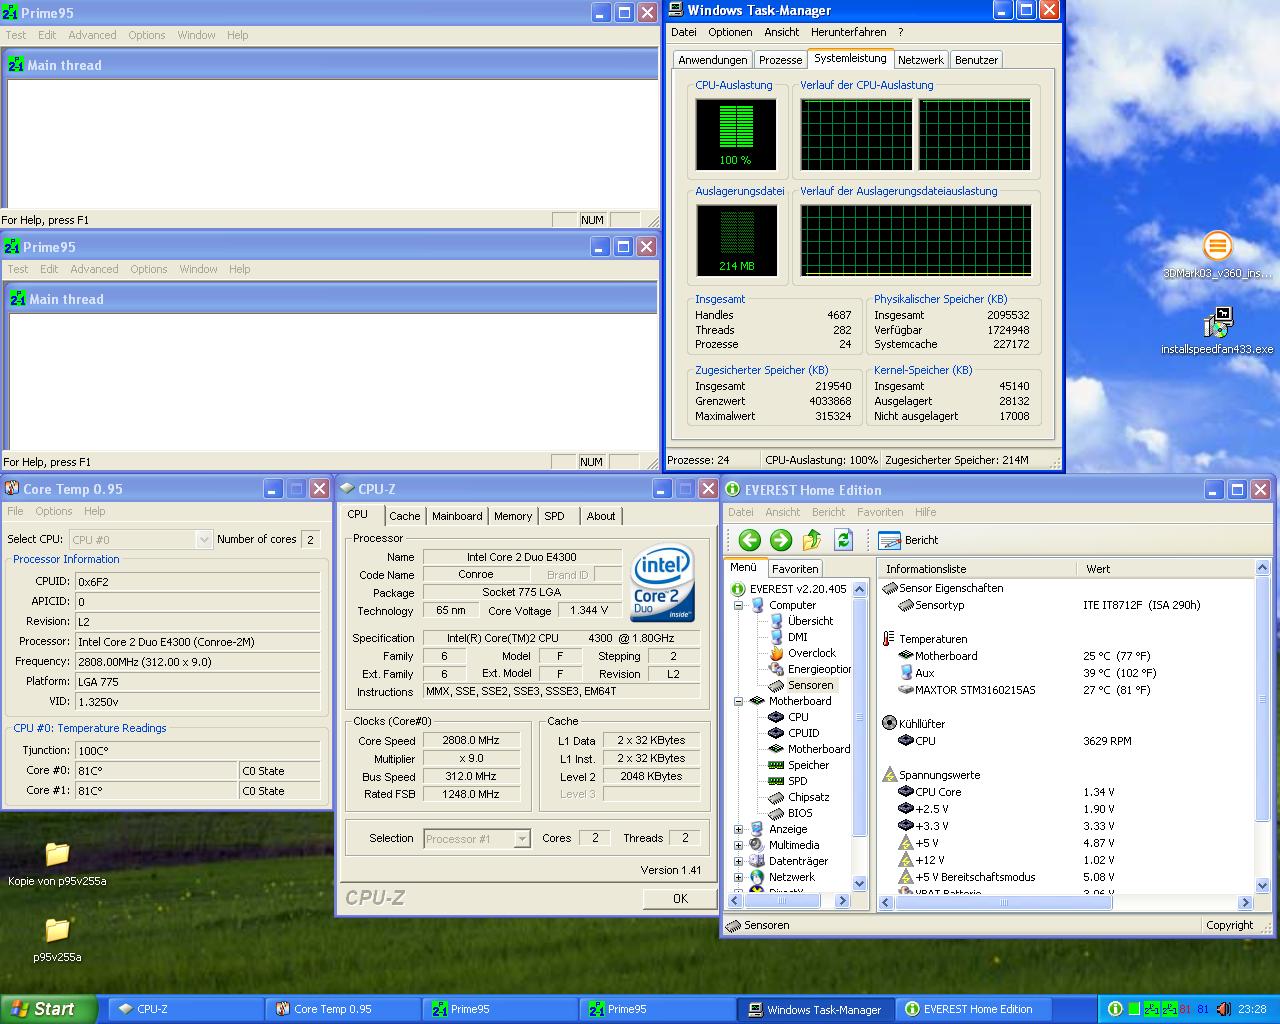Switch to the Memory tab in CPU-Z
Viewport: 1280px width, 1024px height.
pos(512,516)
